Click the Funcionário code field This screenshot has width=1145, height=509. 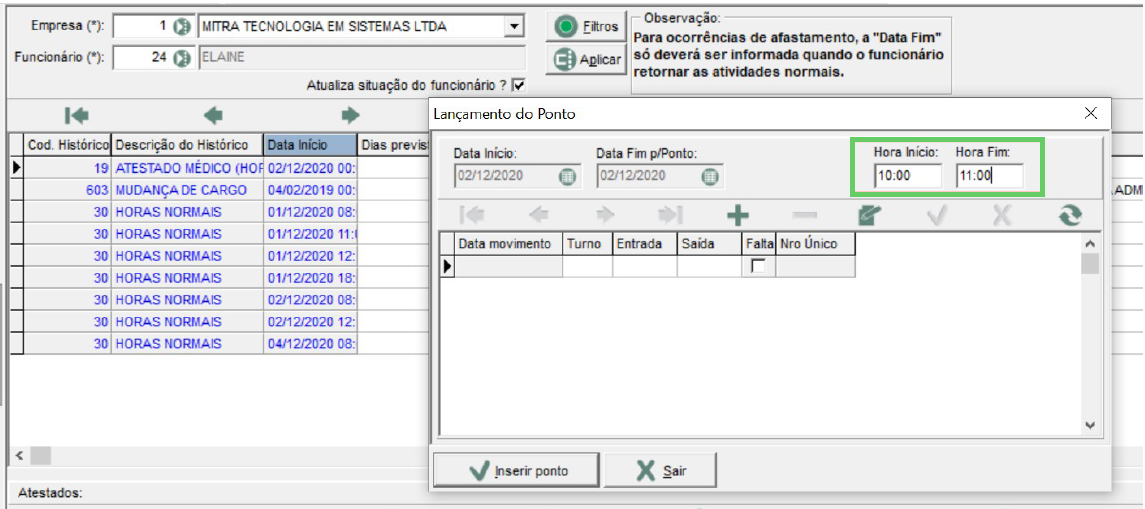[143, 58]
